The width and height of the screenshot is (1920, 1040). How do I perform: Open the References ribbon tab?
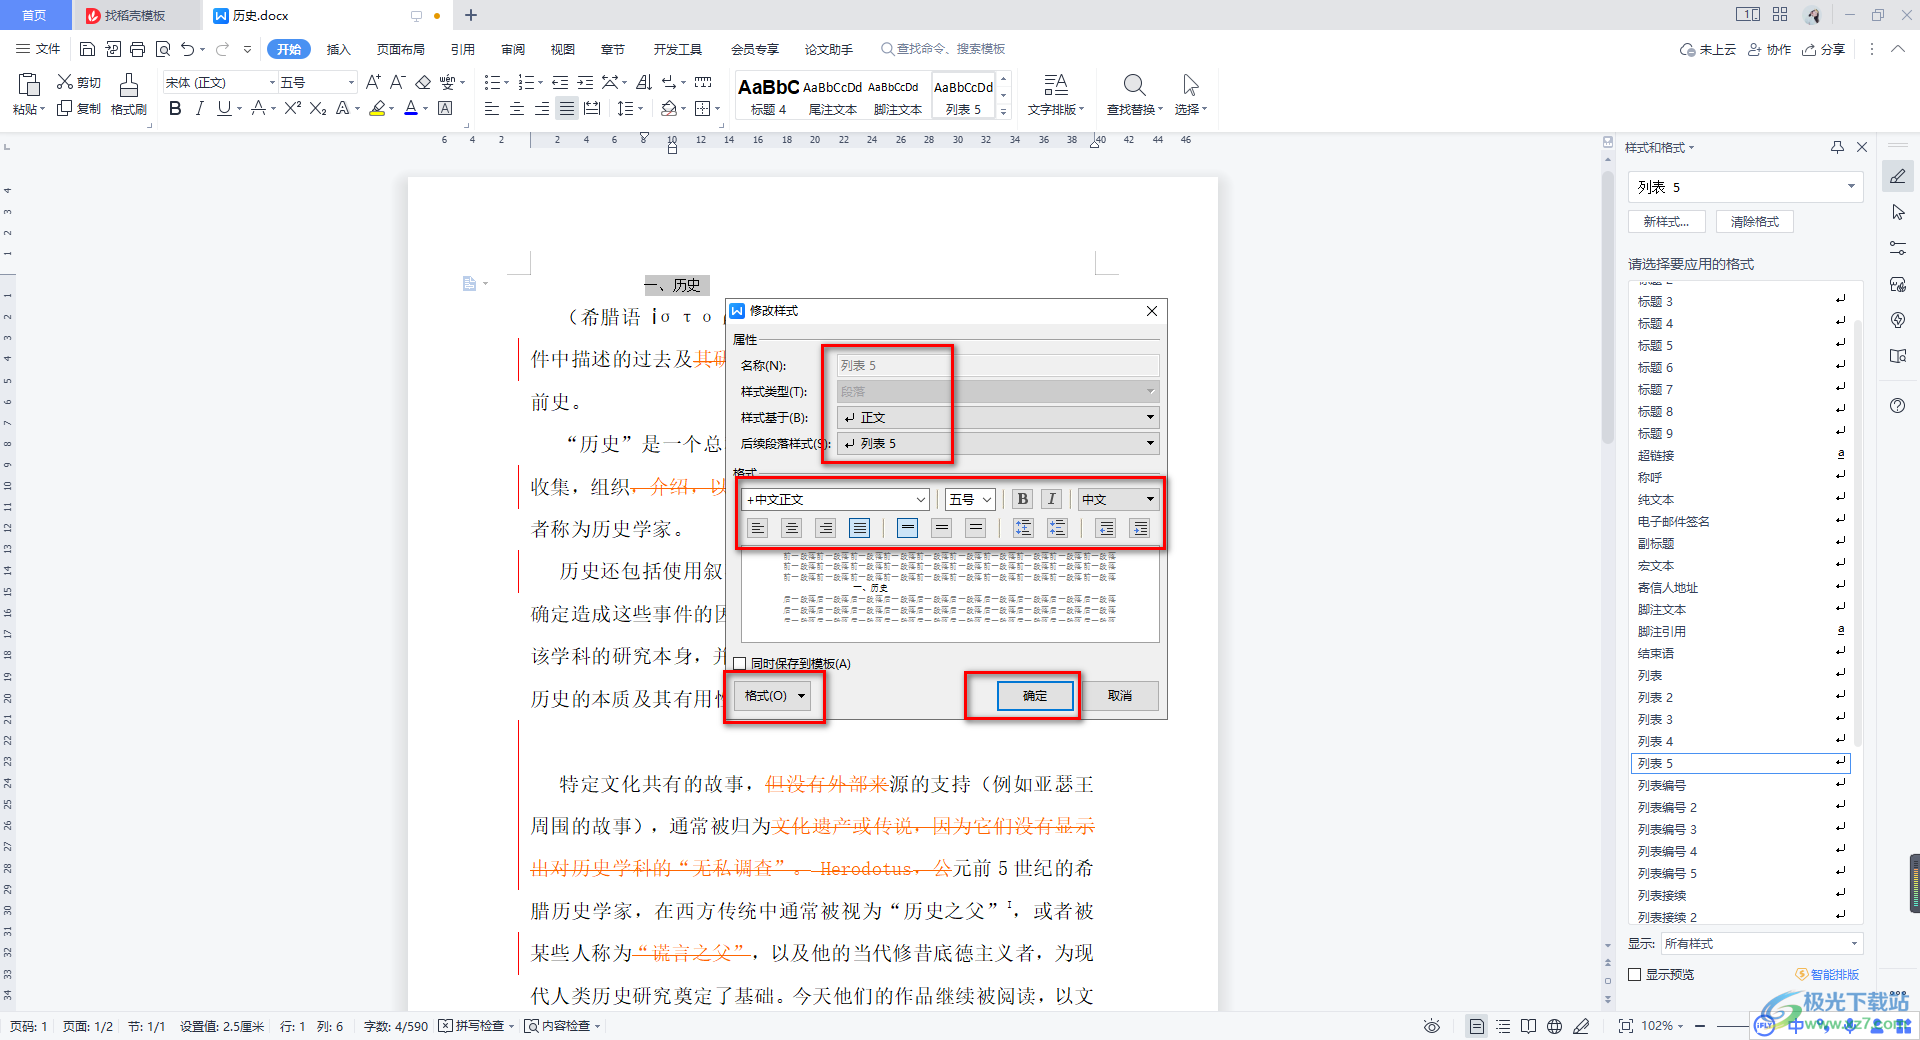tap(462, 49)
